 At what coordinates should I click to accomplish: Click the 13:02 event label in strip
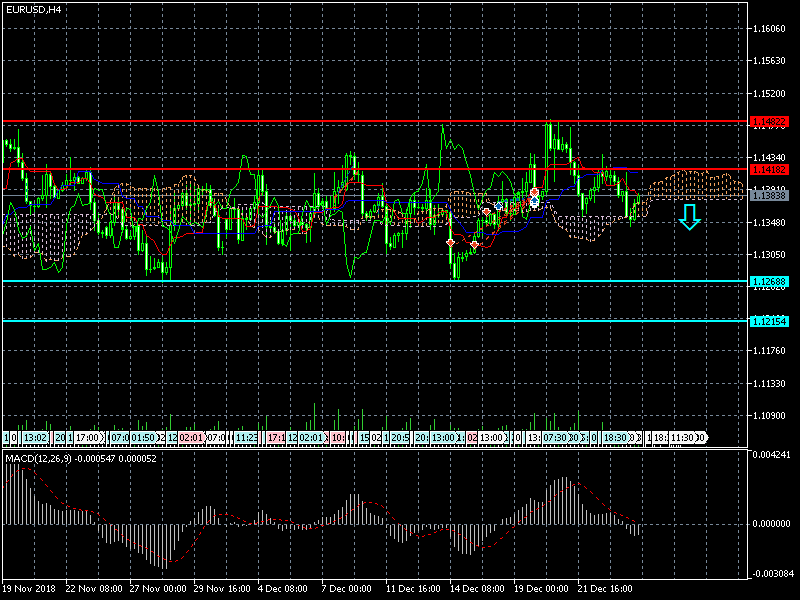click(36, 438)
